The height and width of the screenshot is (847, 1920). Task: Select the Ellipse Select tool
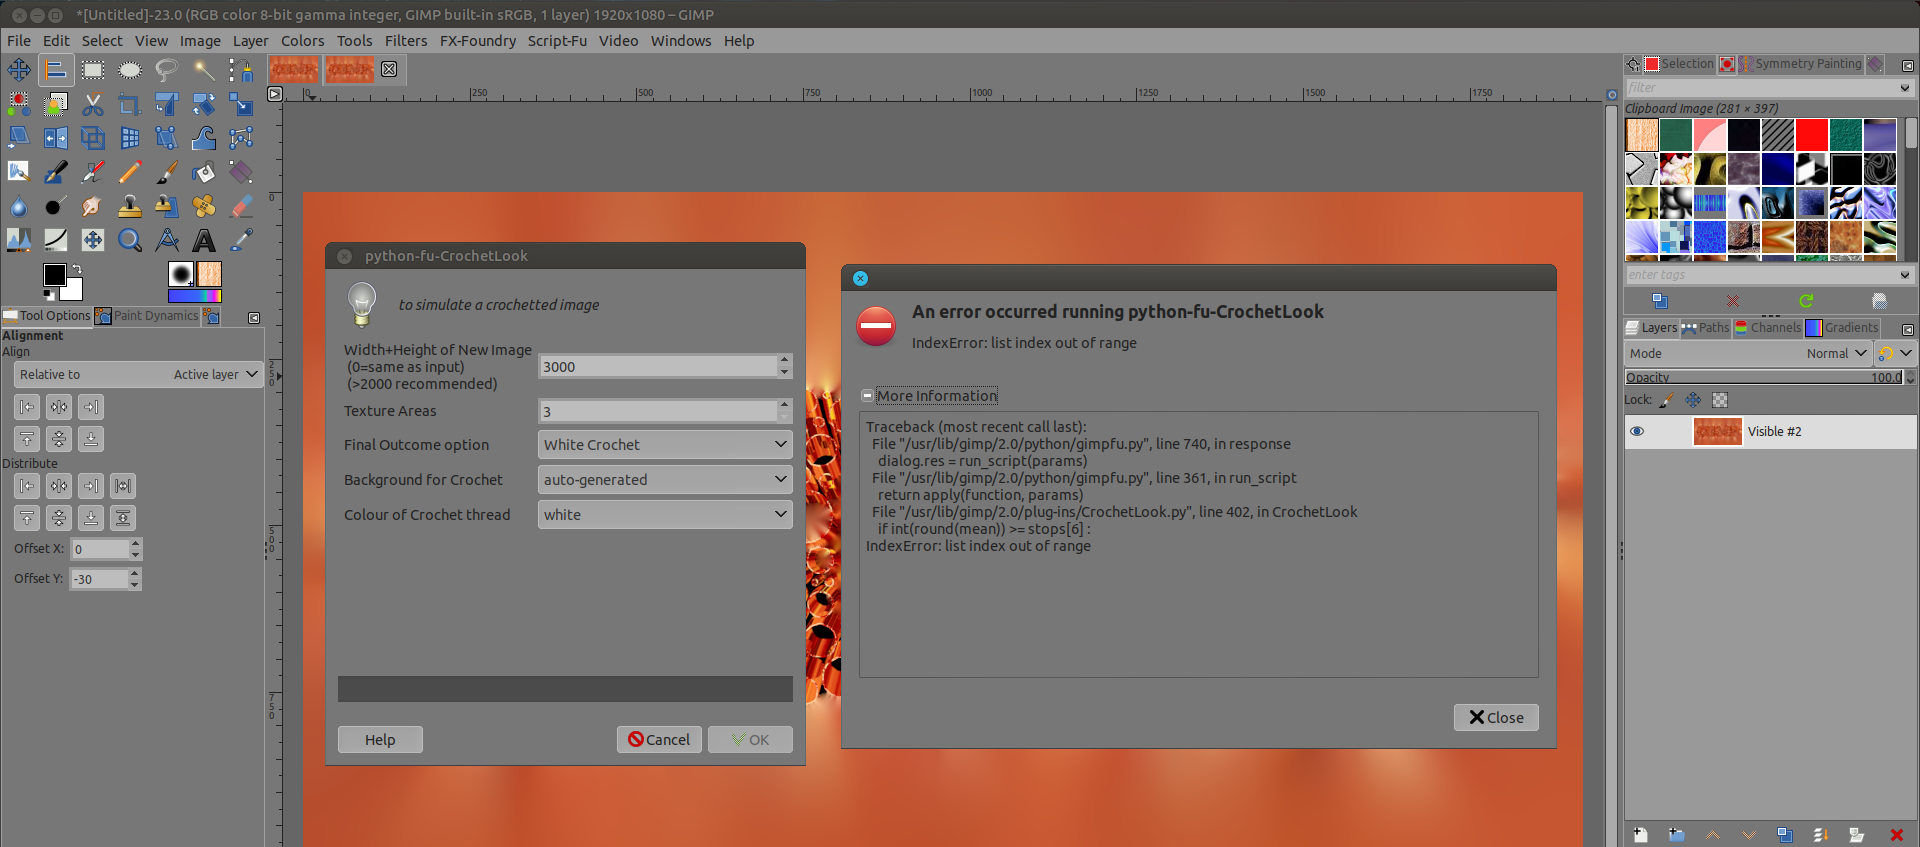click(130, 69)
